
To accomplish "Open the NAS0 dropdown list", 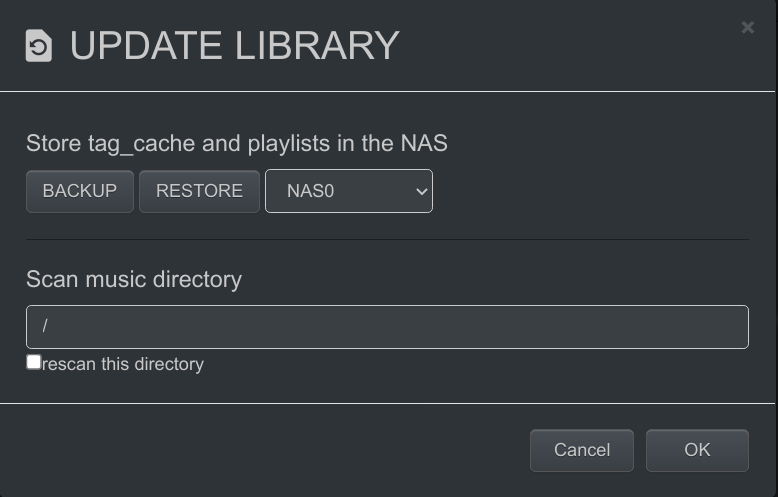I will [x=349, y=191].
